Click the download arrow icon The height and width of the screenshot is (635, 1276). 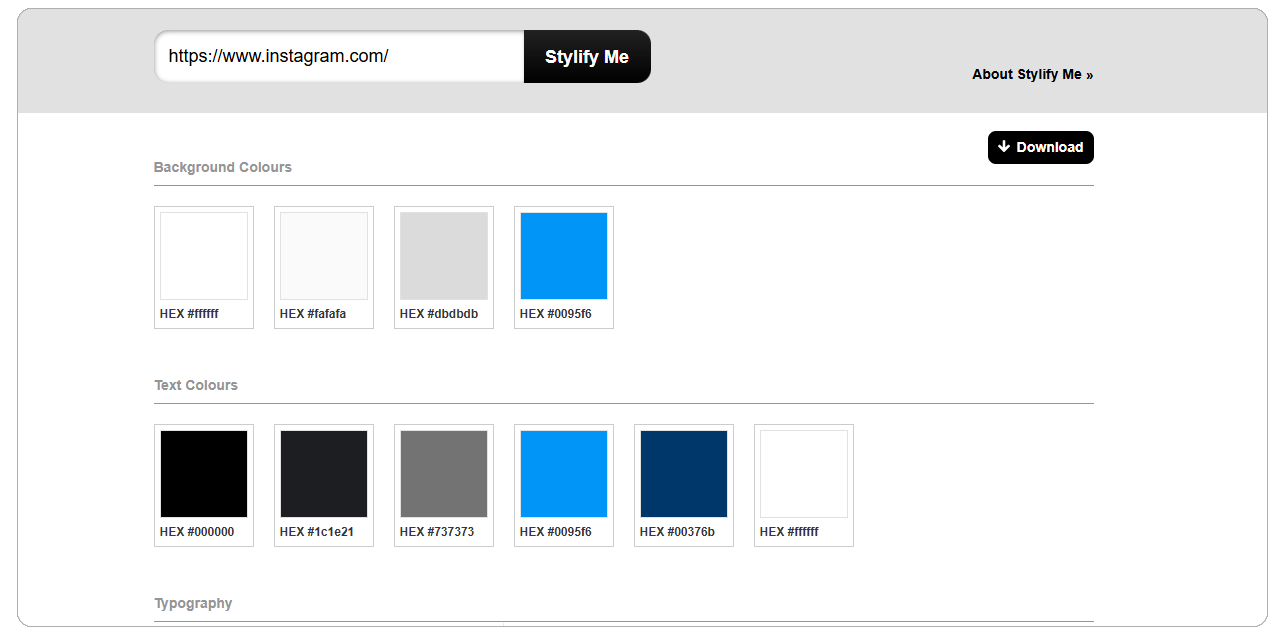(x=1004, y=147)
